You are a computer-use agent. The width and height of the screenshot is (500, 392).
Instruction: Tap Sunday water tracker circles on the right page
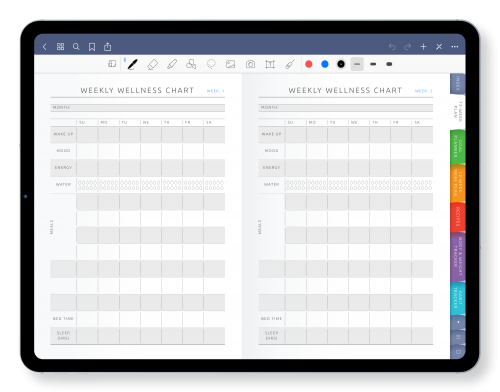pos(296,185)
